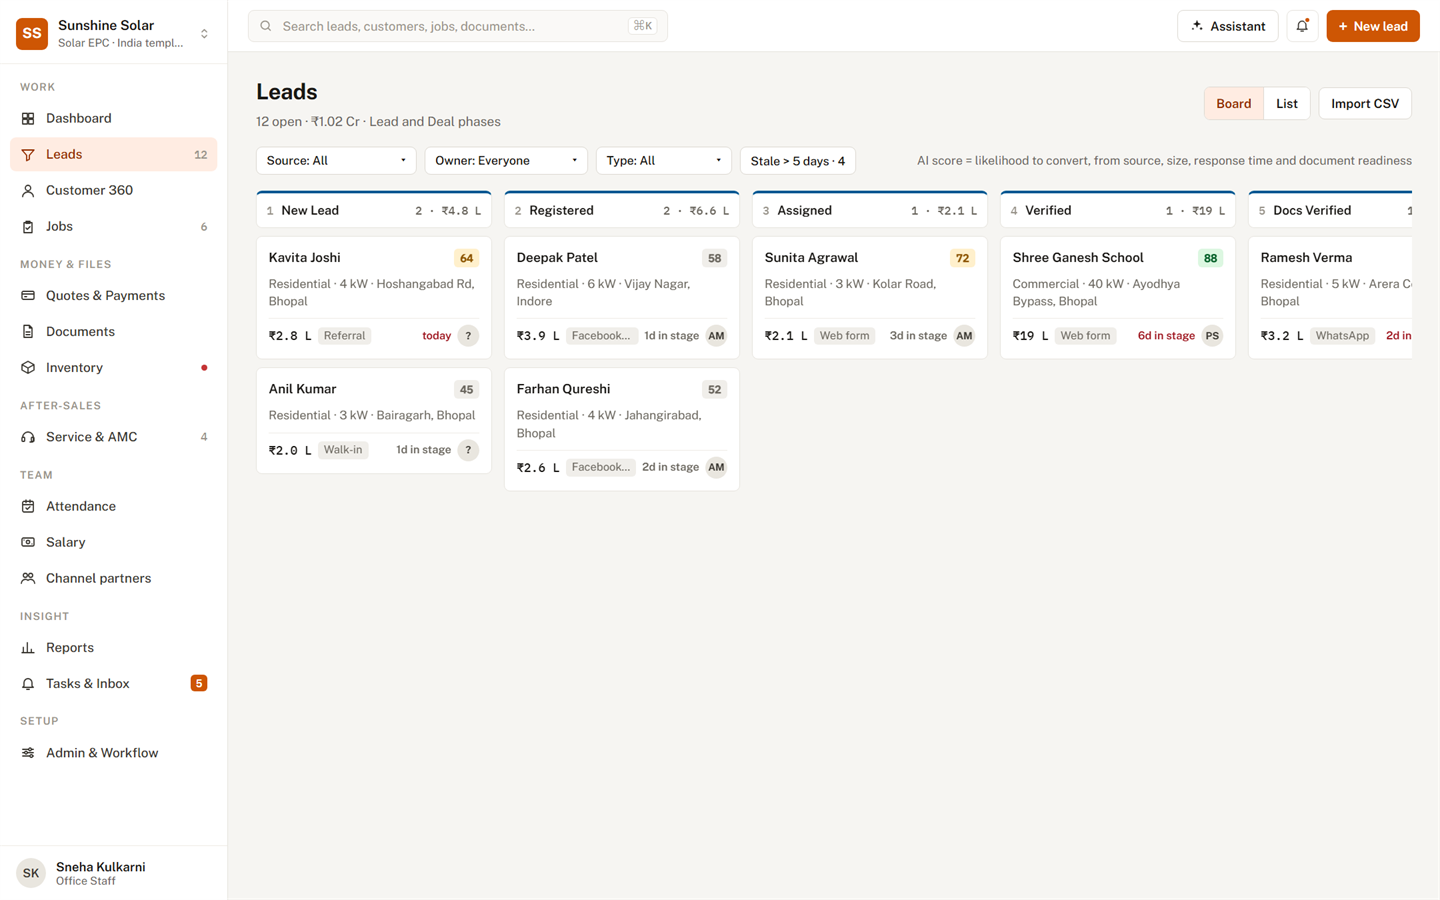The width and height of the screenshot is (1440, 900).
Task: Click the Walk-in source tag
Action: pos(343,450)
